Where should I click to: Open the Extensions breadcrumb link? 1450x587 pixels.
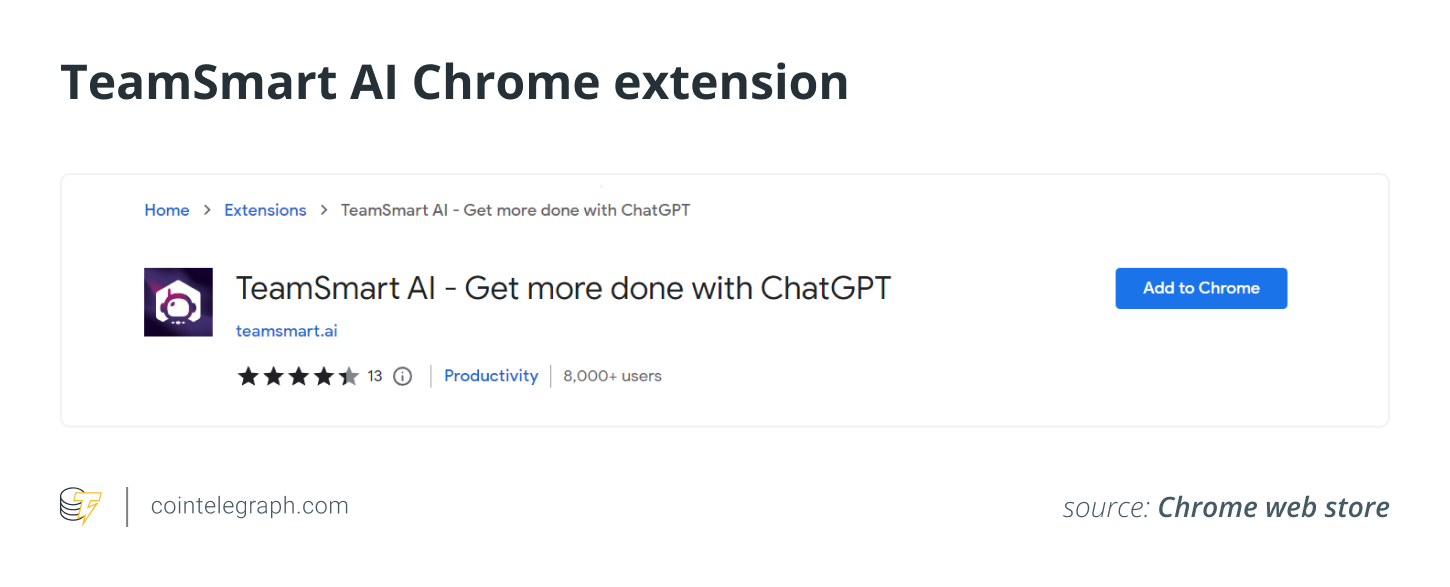(x=265, y=211)
